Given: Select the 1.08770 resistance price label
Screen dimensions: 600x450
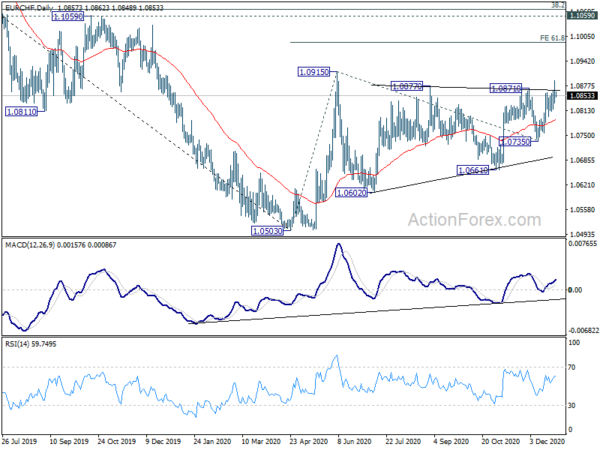Looking at the screenshot, I should (x=407, y=86).
